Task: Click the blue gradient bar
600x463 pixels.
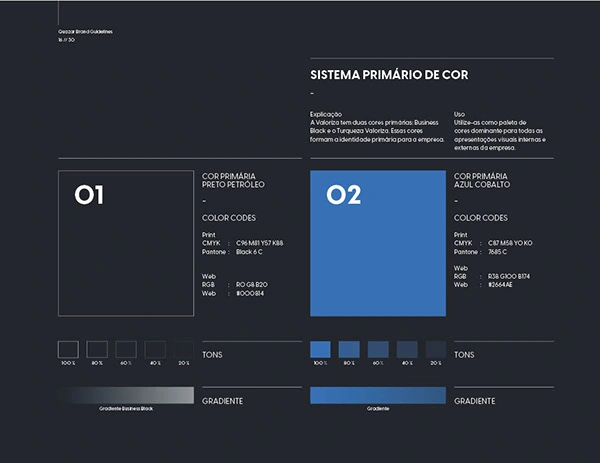Action: point(378,395)
